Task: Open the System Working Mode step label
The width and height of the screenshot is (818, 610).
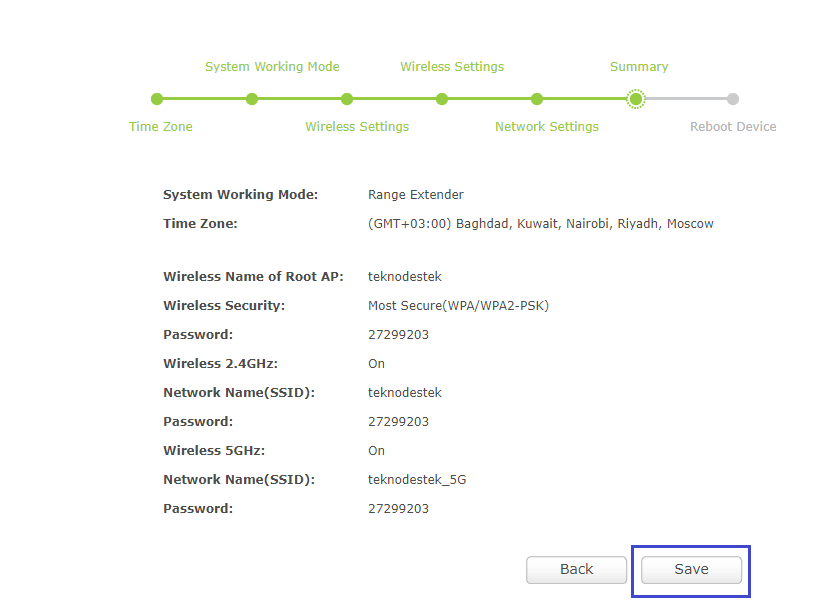Action: (x=272, y=67)
